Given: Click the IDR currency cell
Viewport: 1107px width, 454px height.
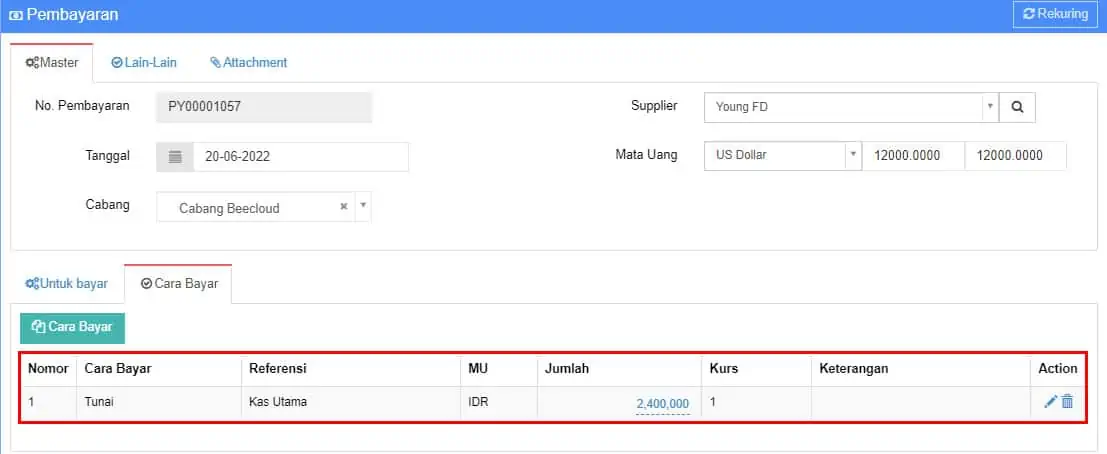Looking at the screenshot, I should tap(499, 402).
